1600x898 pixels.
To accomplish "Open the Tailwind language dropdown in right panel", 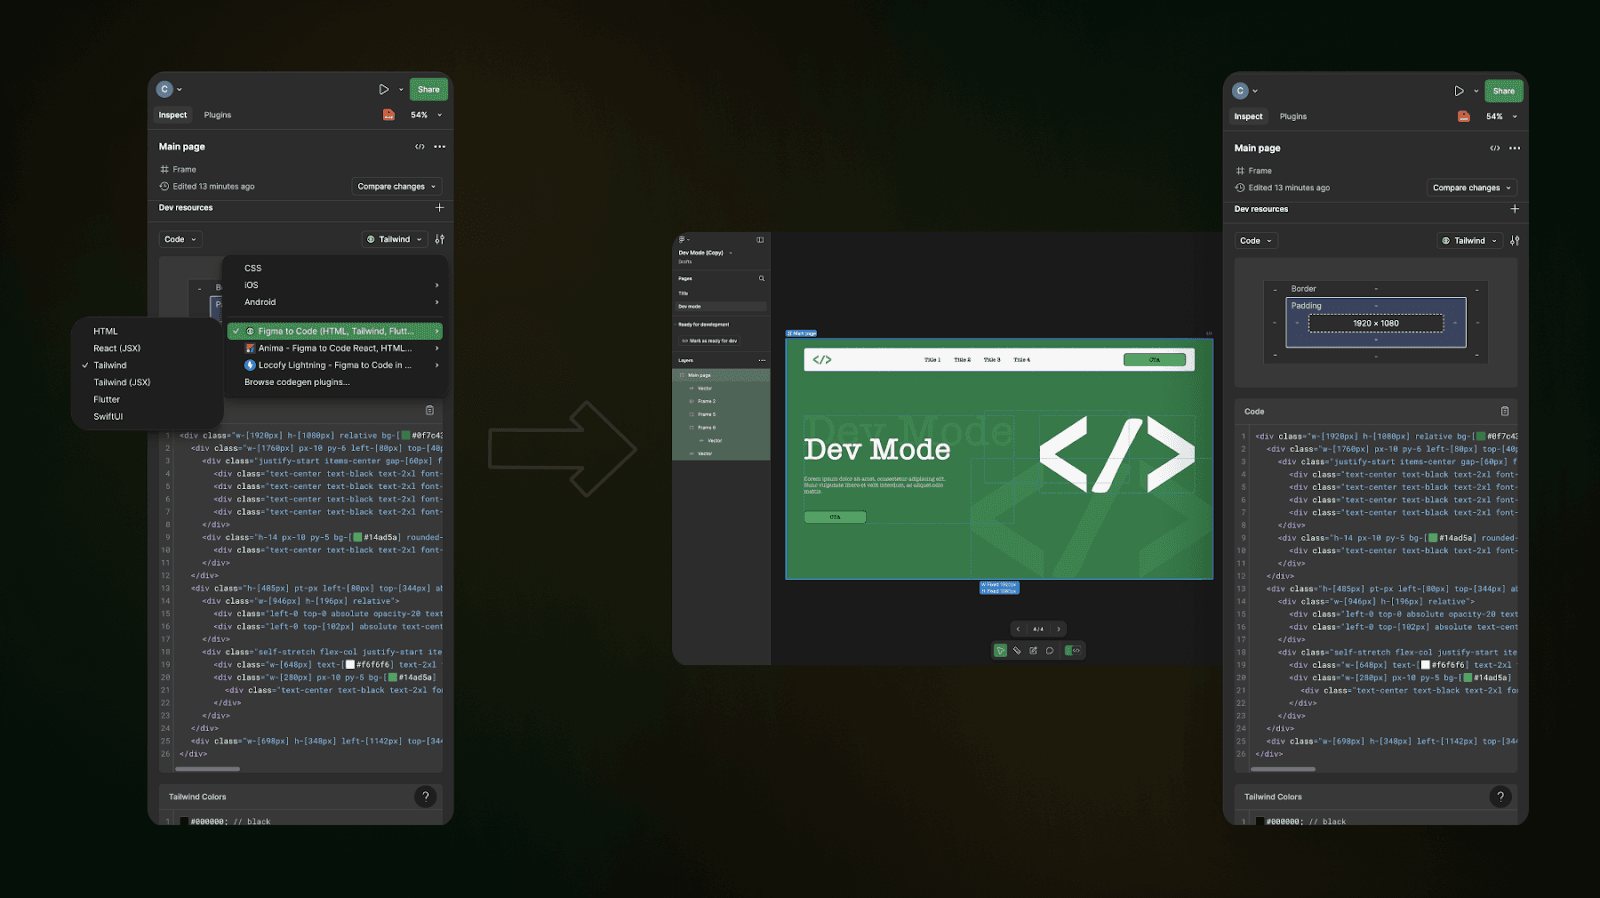I will pos(1470,241).
